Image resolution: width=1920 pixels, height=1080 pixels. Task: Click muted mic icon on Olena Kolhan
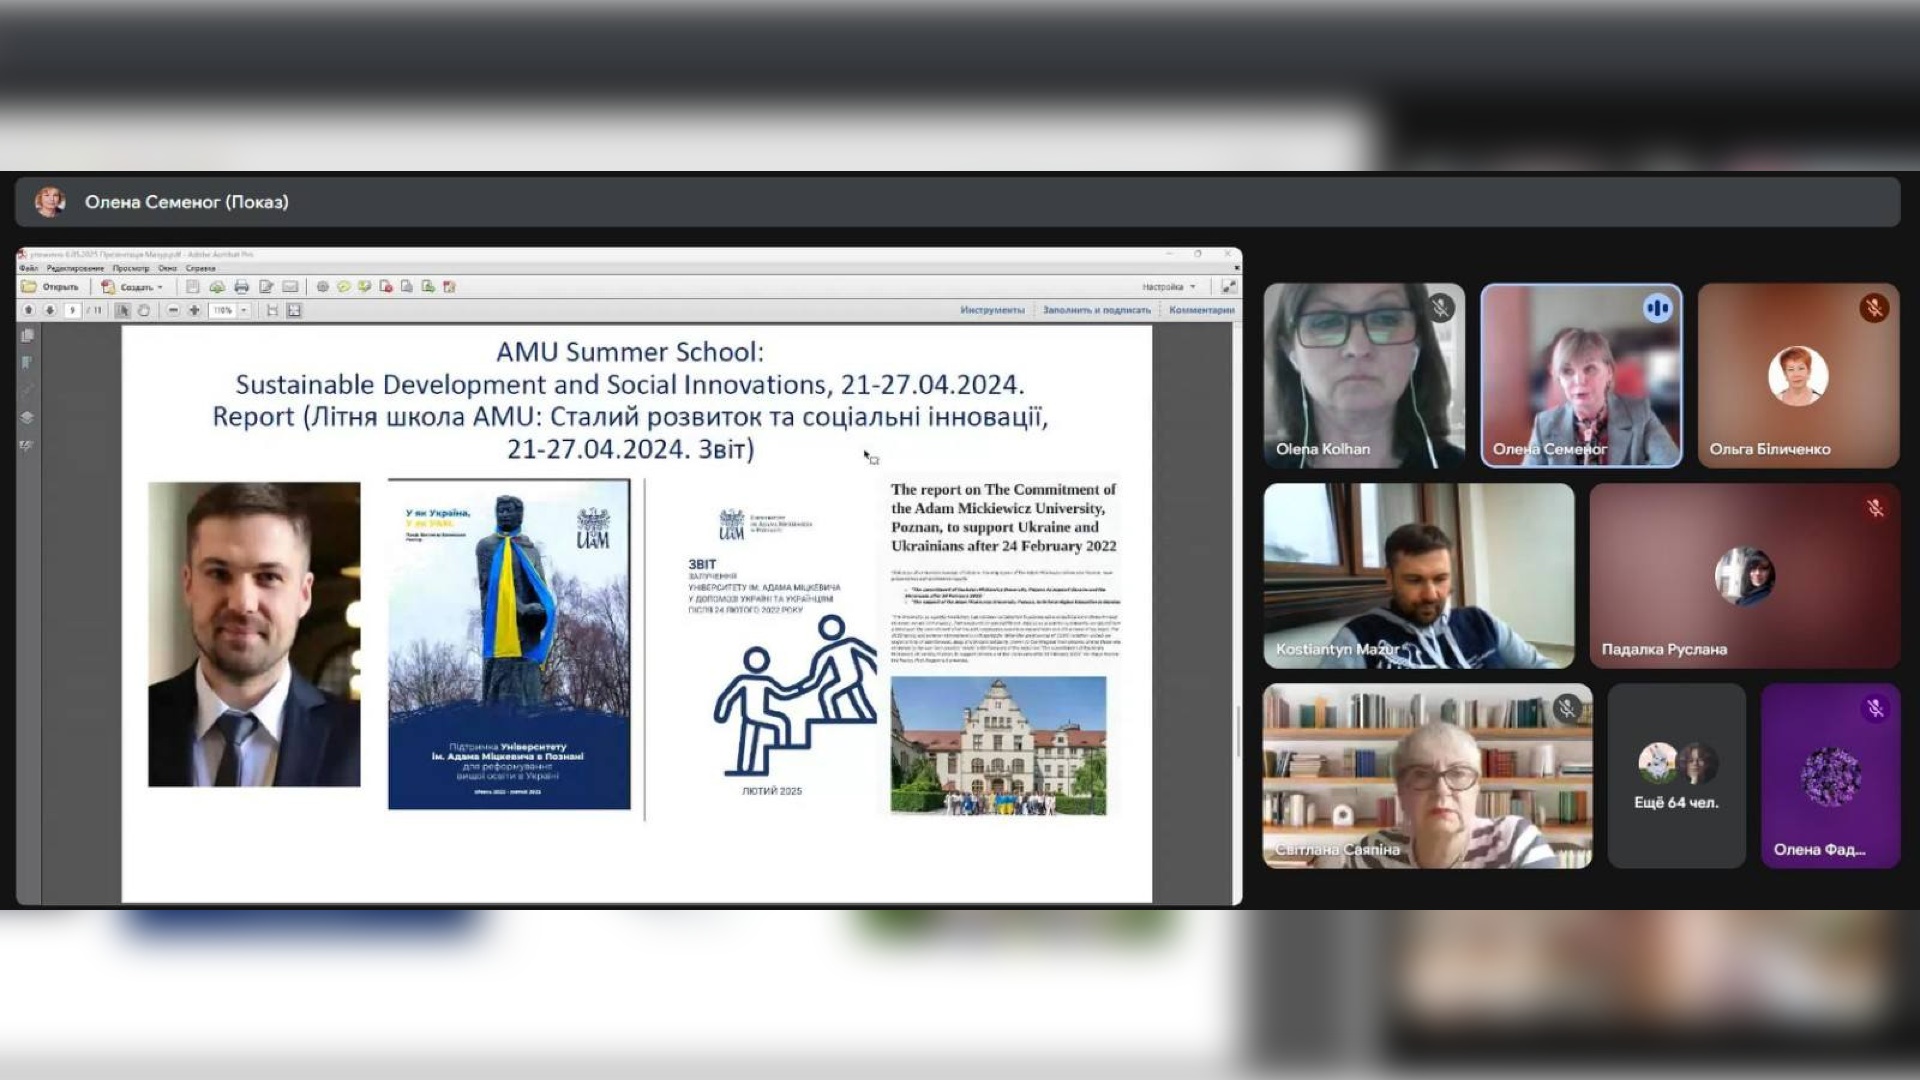pyautogui.click(x=1440, y=308)
